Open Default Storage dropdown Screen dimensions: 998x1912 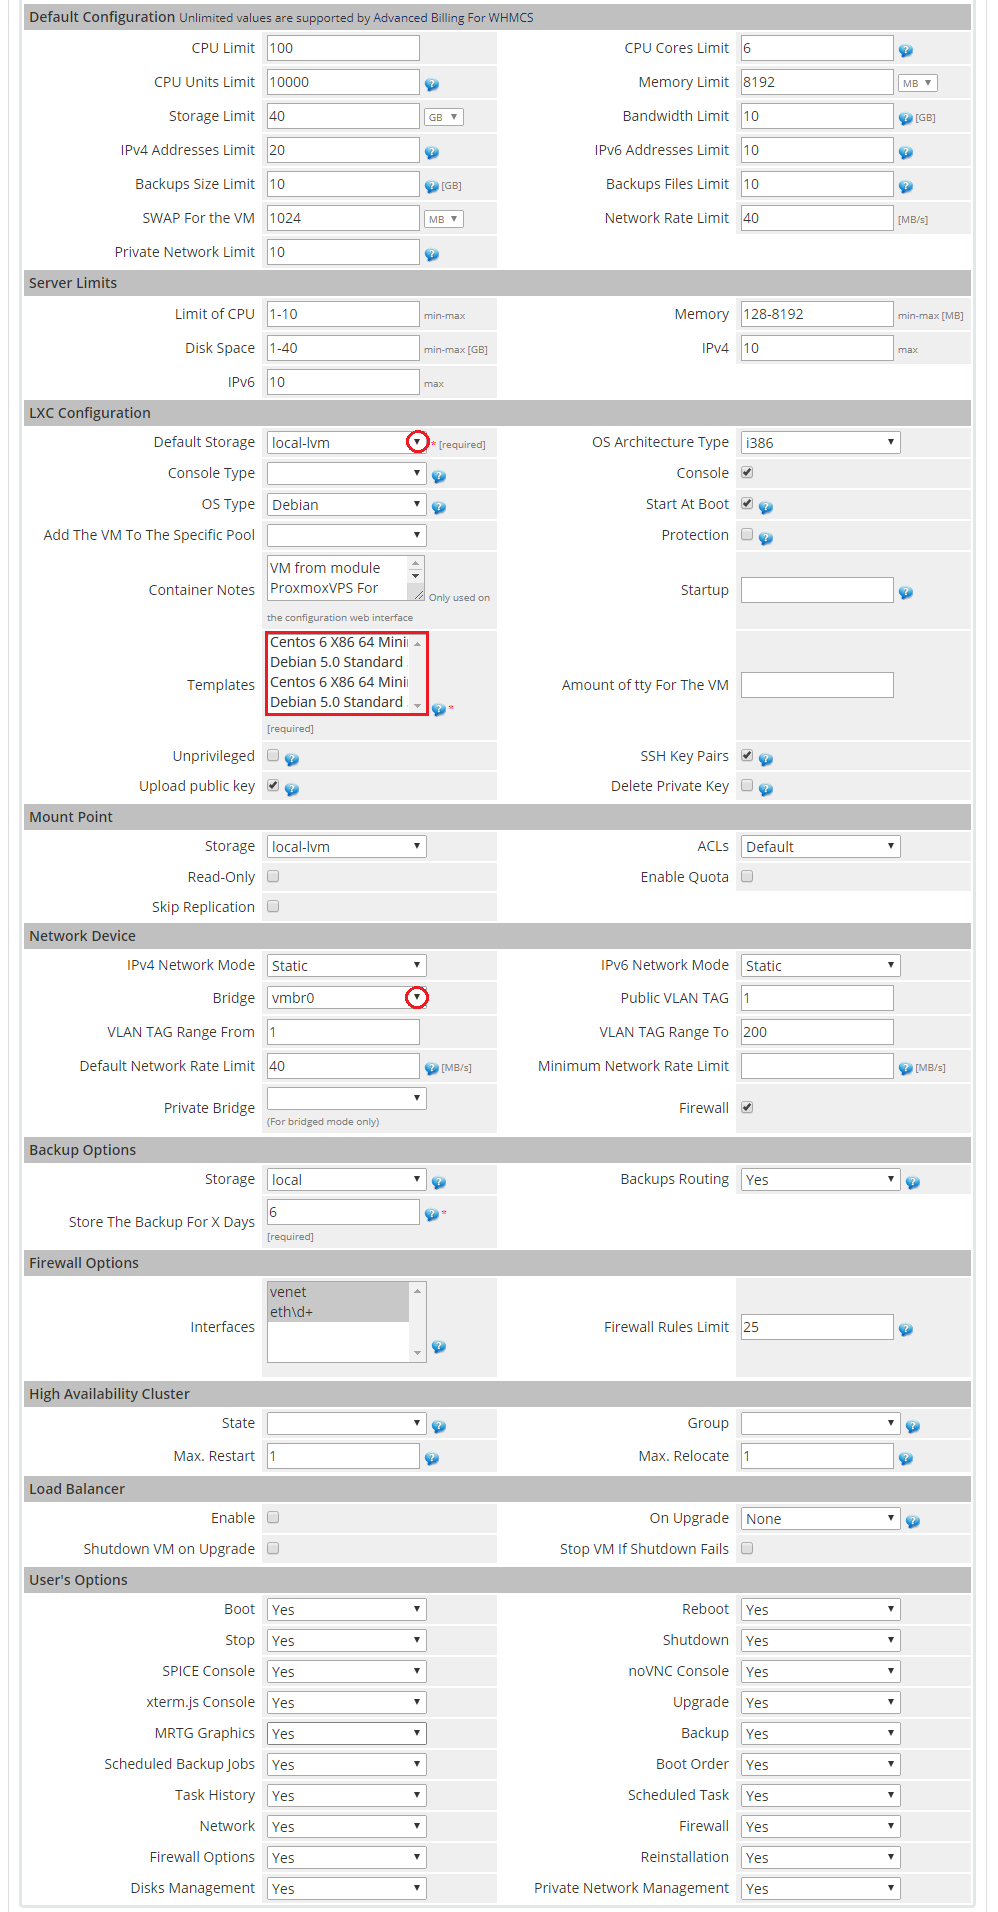click(x=346, y=442)
